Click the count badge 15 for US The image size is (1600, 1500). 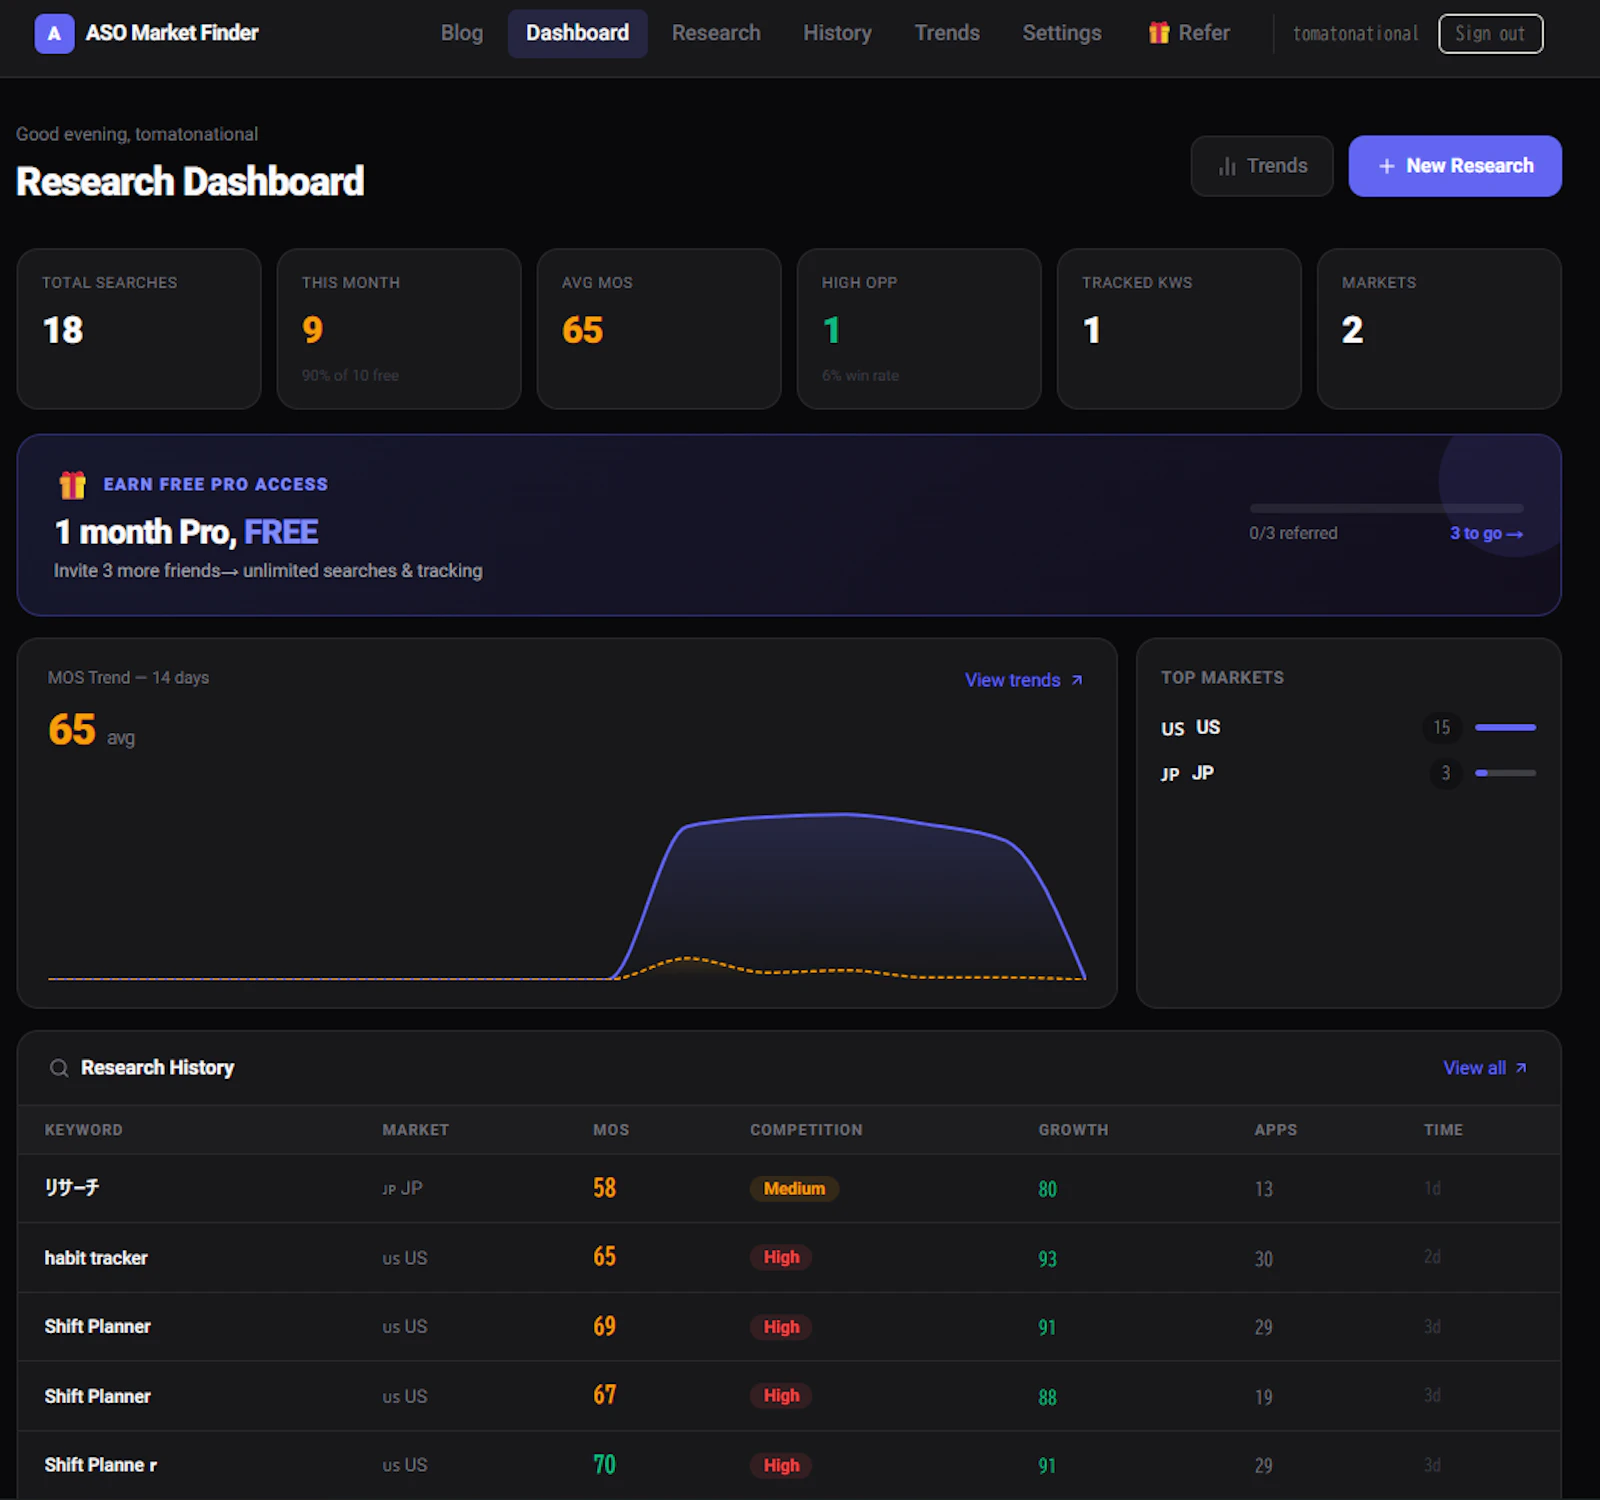point(1442,727)
